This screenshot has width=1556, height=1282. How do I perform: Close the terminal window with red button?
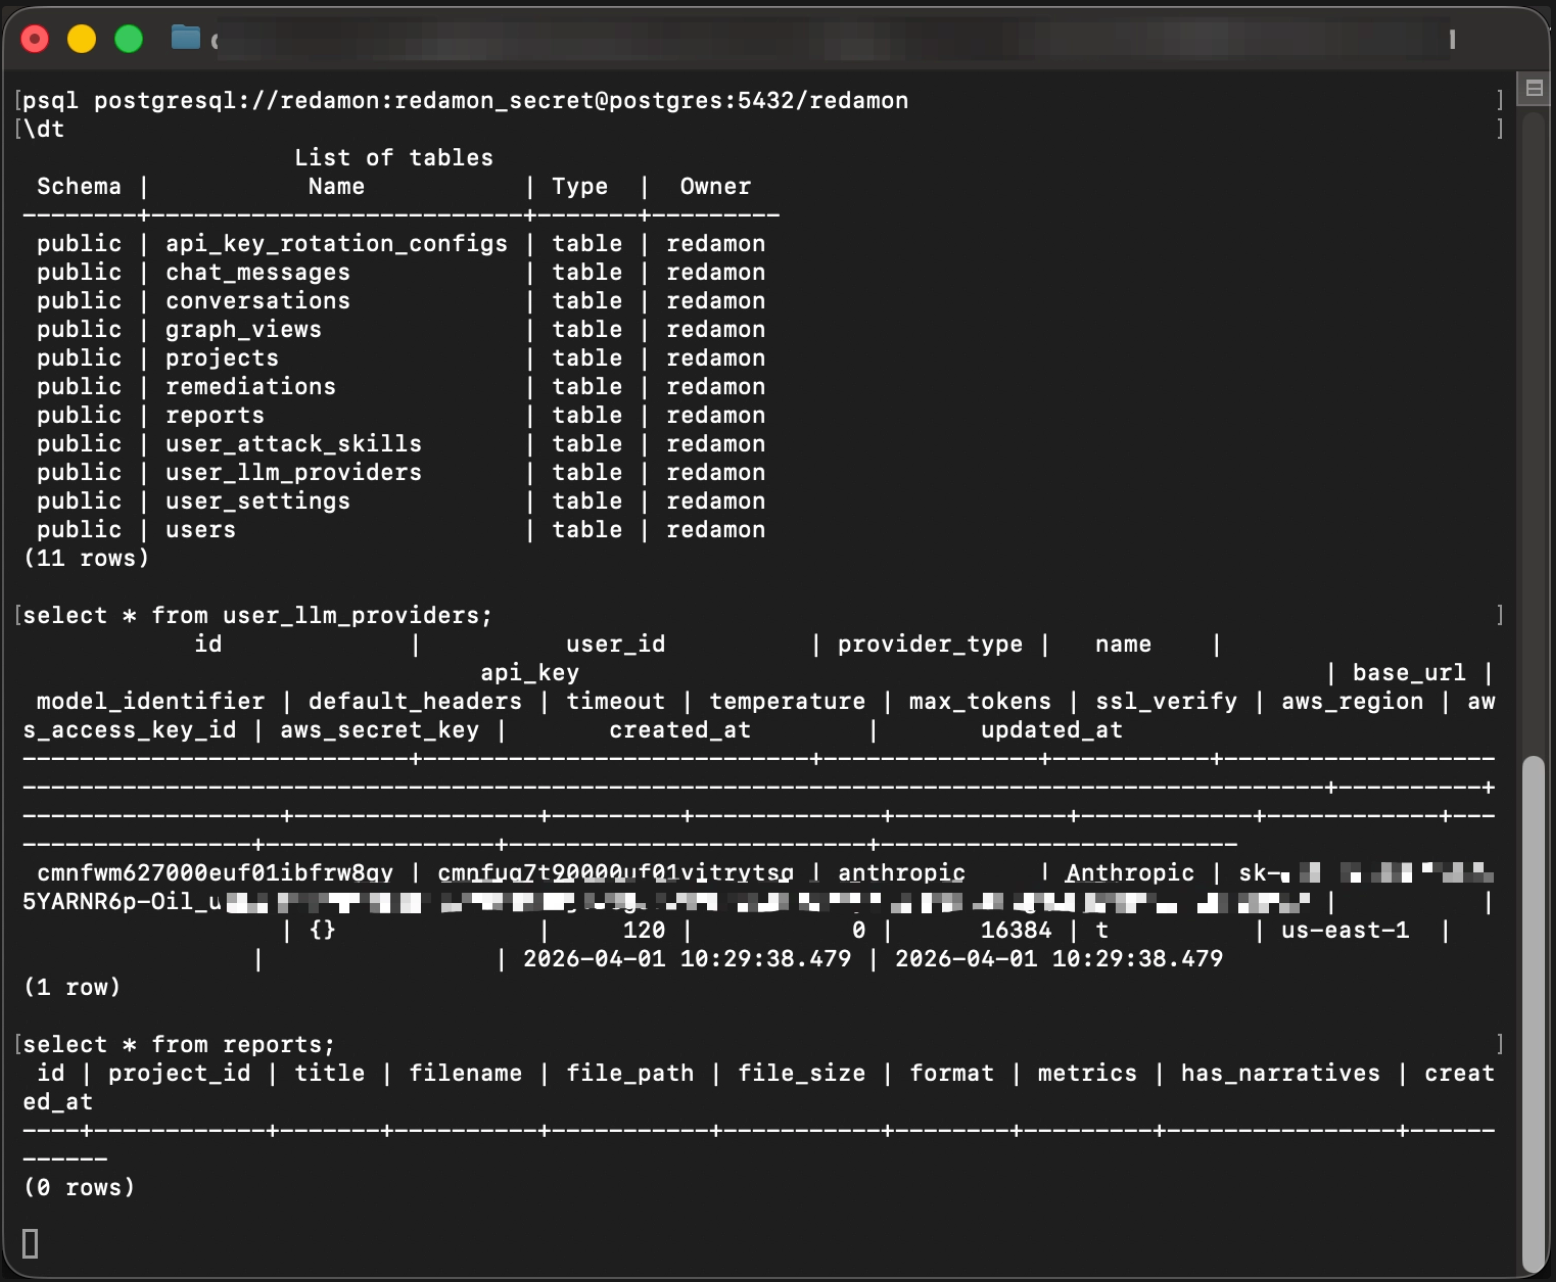35,39
